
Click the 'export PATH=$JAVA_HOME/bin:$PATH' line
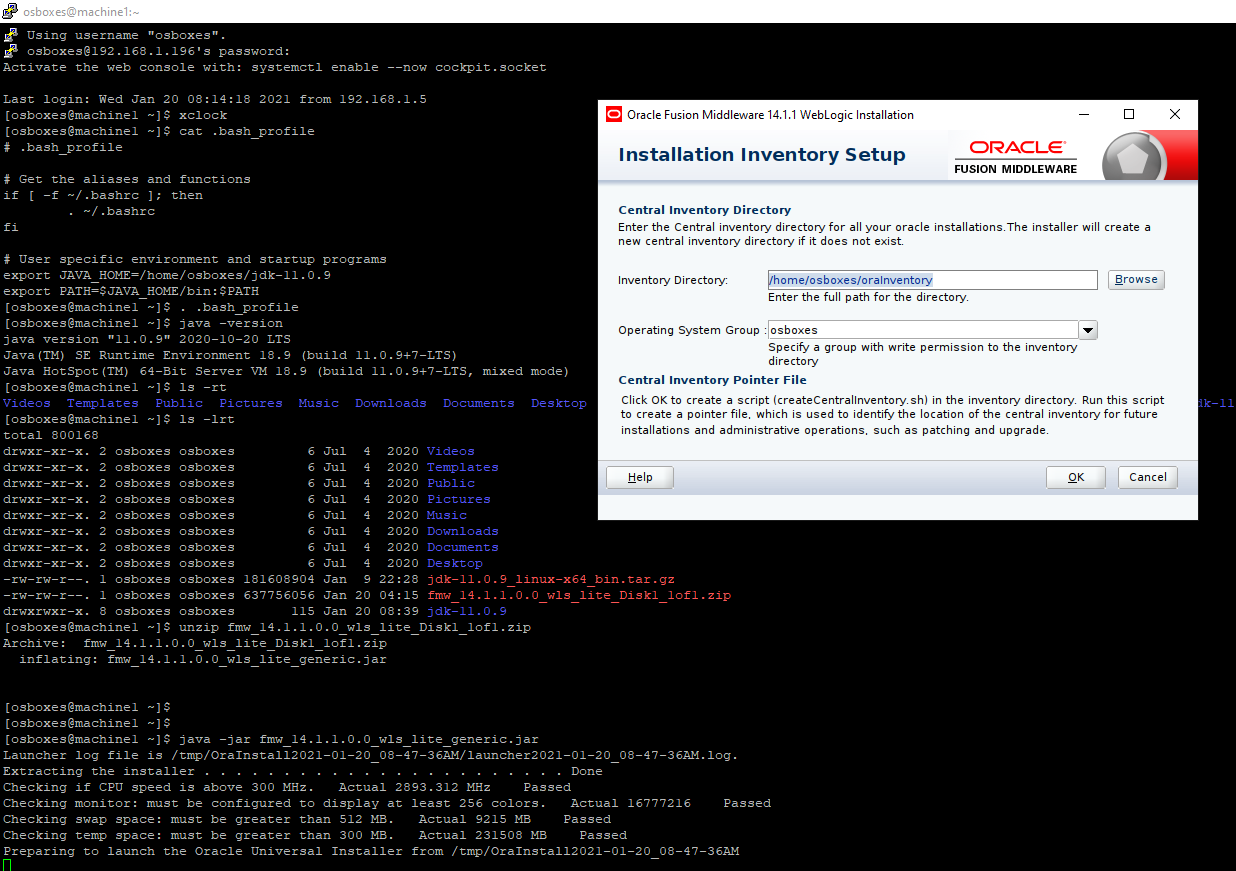click(x=131, y=291)
